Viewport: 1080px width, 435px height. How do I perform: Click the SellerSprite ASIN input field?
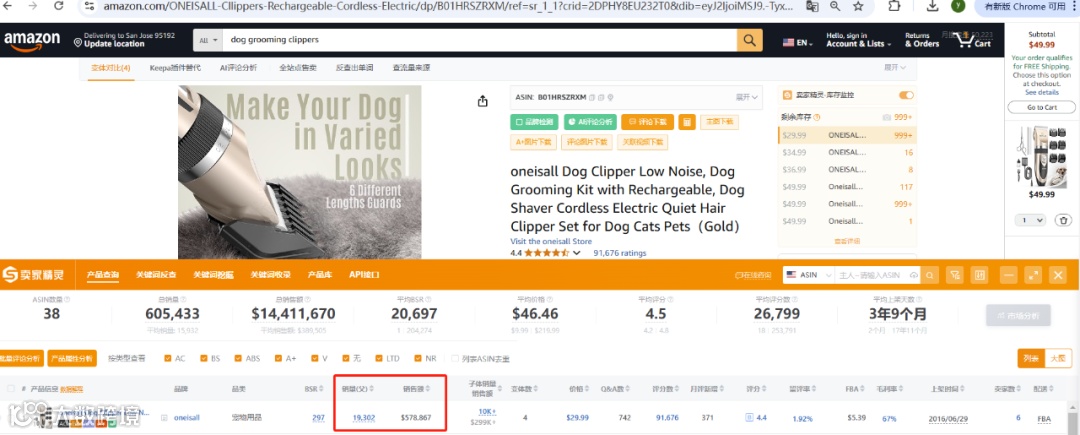877,275
